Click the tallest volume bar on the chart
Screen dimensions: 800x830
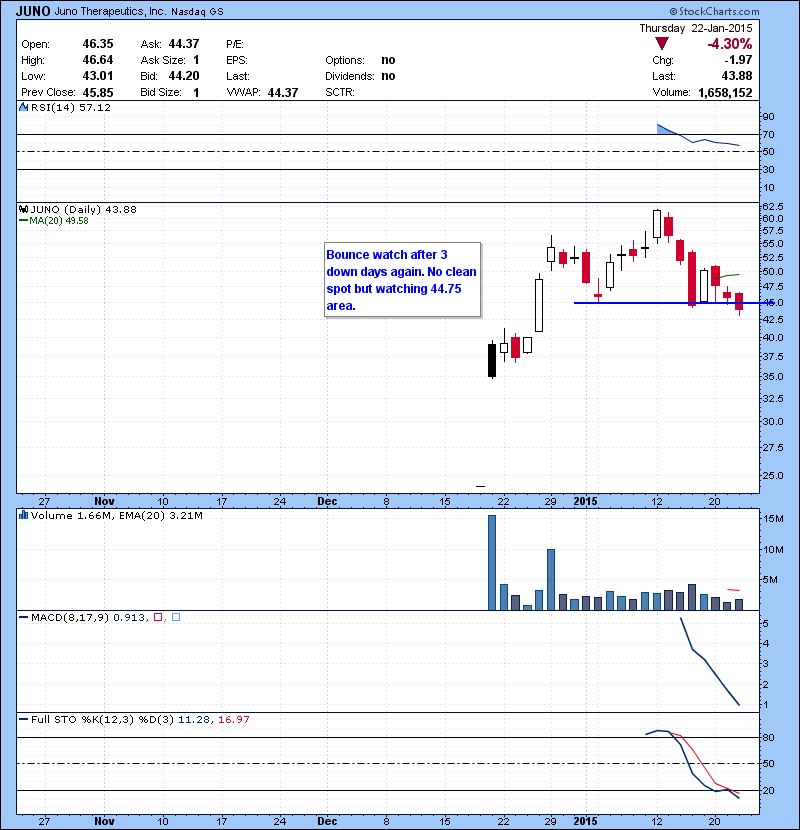pos(492,563)
